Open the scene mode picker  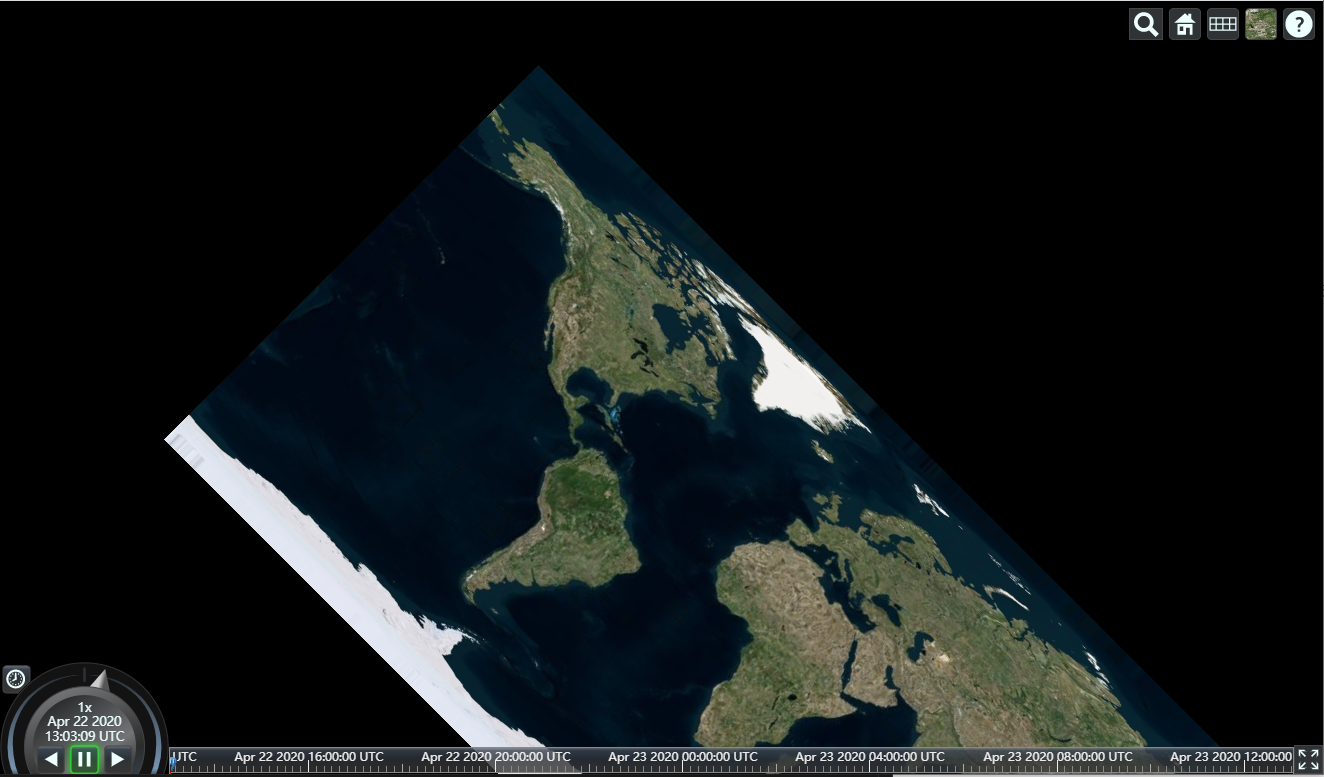tap(1222, 24)
